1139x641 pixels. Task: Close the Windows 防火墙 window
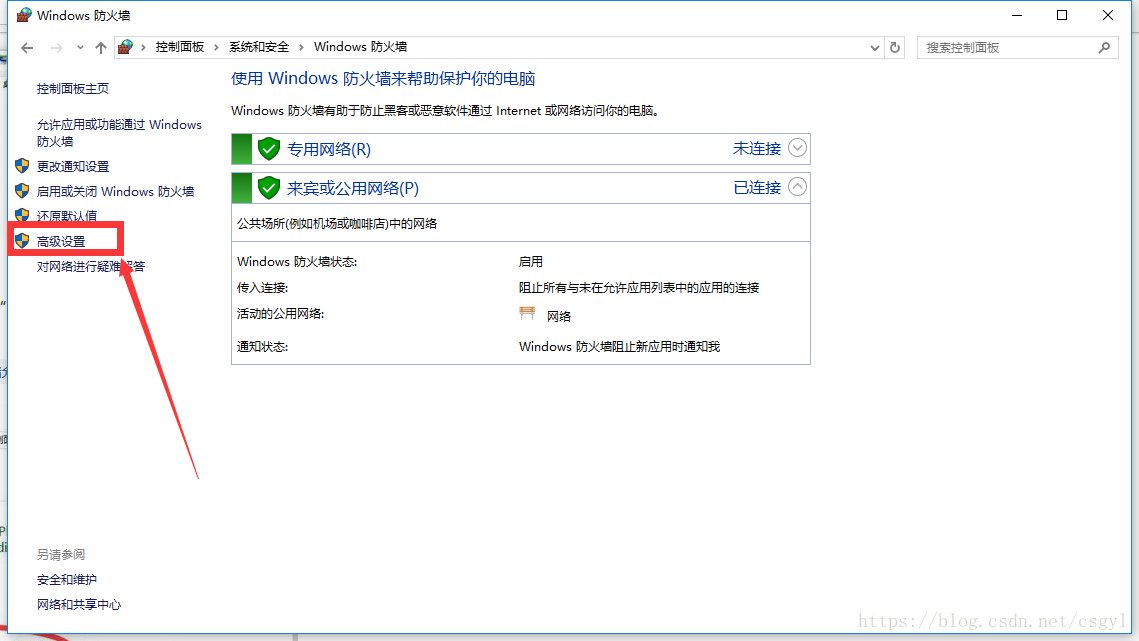click(1108, 15)
